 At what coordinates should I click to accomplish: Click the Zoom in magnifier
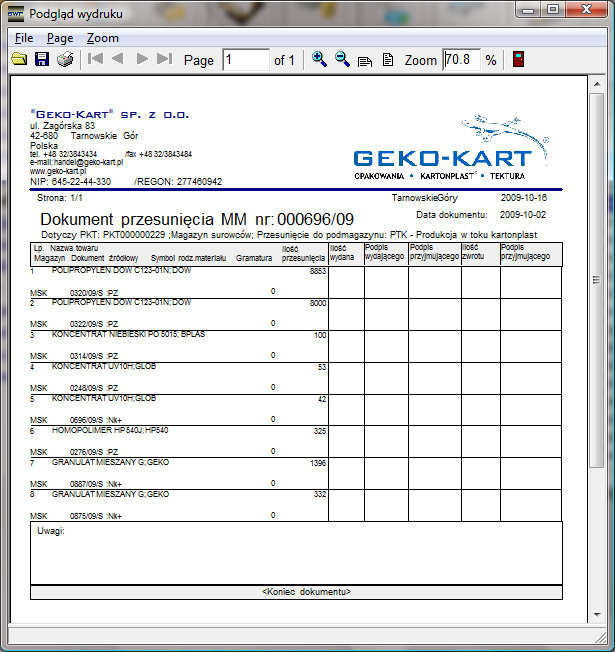click(x=319, y=60)
